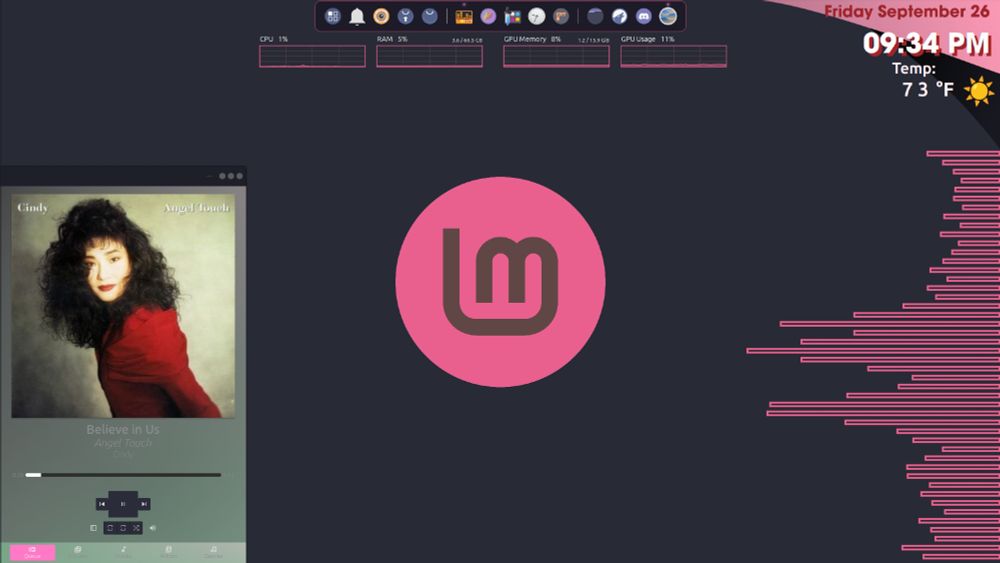Click the GPU Memory graph
This screenshot has width=1000, height=563.
[556, 56]
